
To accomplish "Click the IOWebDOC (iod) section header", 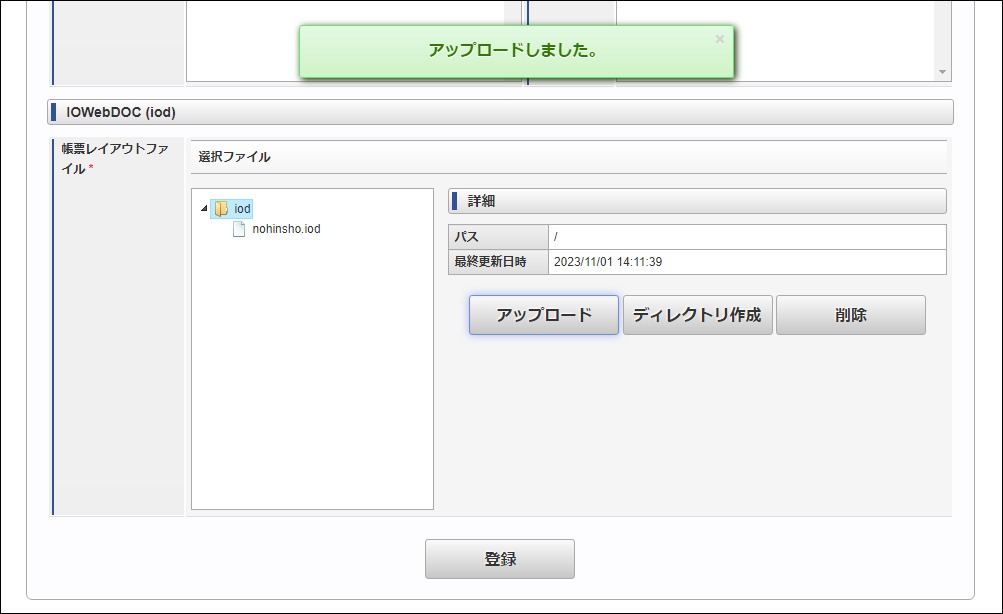I will [500, 112].
